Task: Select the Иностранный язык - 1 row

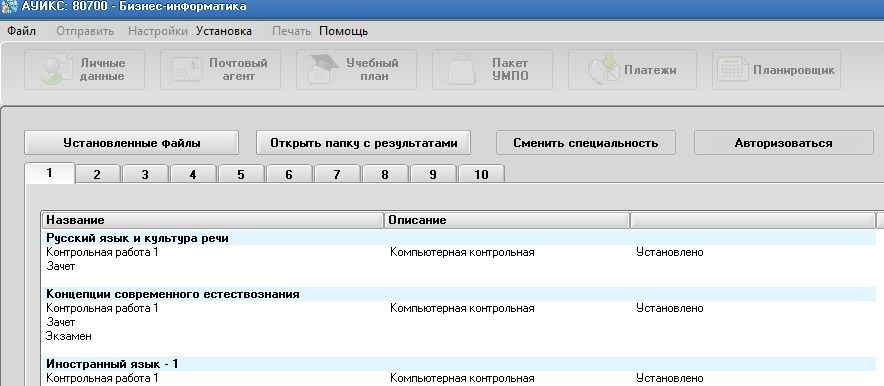Action: (459, 364)
